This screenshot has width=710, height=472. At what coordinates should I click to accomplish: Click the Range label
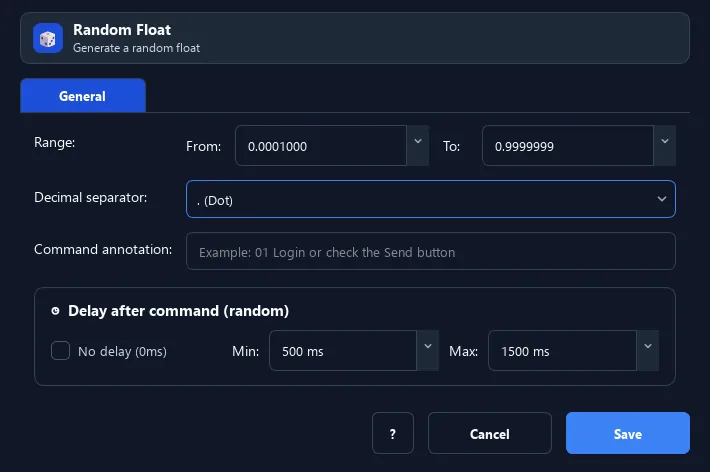click(x=54, y=142)
